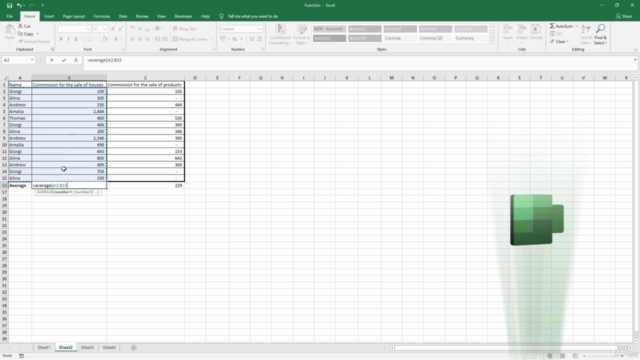Open Conditional Formatting menu
The width and height of the screenshot is (640, 360).
coord(280,34)
